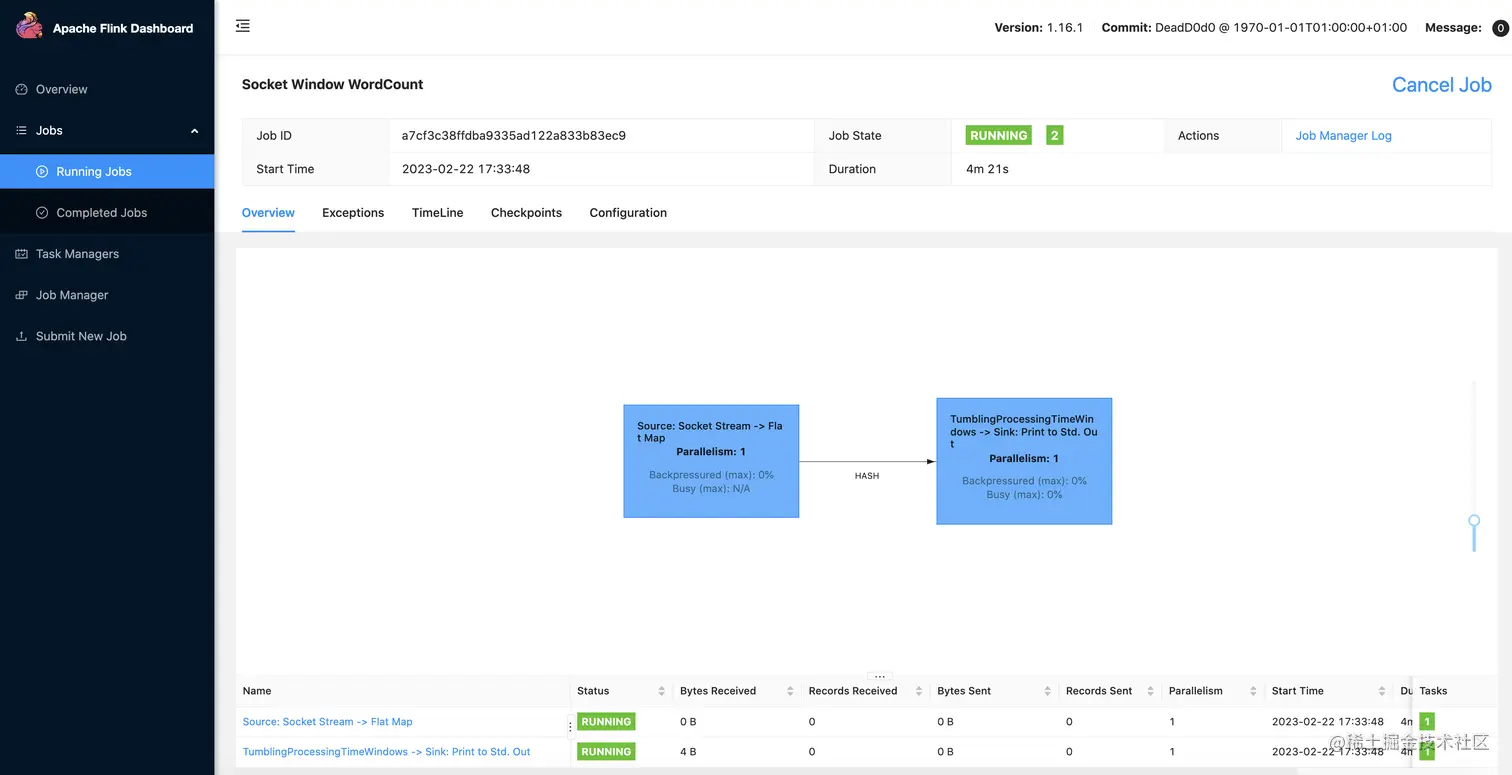Screen dimensions: 1512x775
Task: Sort table by Records Sent arrows
Action: [1150, 691]
